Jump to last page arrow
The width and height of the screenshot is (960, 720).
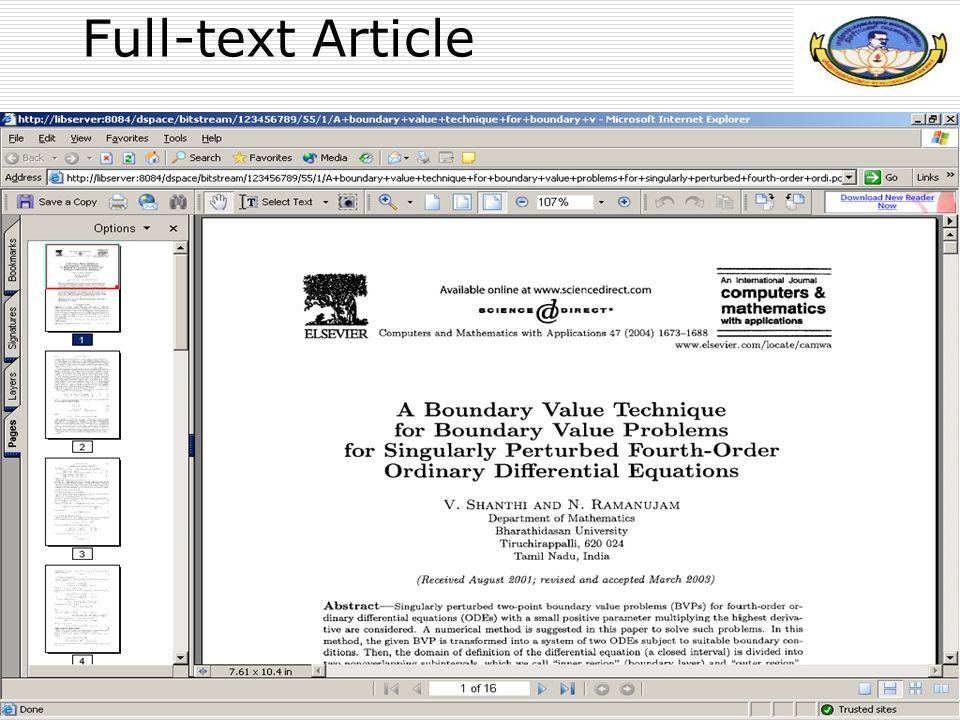(567, 689)
